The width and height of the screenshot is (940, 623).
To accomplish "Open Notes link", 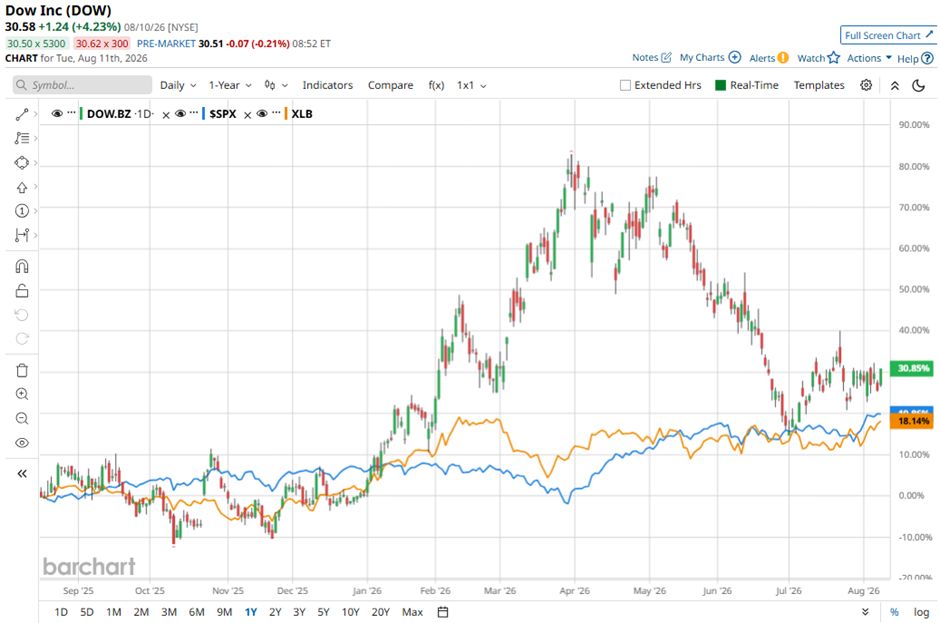I will (x=652, y=58).
